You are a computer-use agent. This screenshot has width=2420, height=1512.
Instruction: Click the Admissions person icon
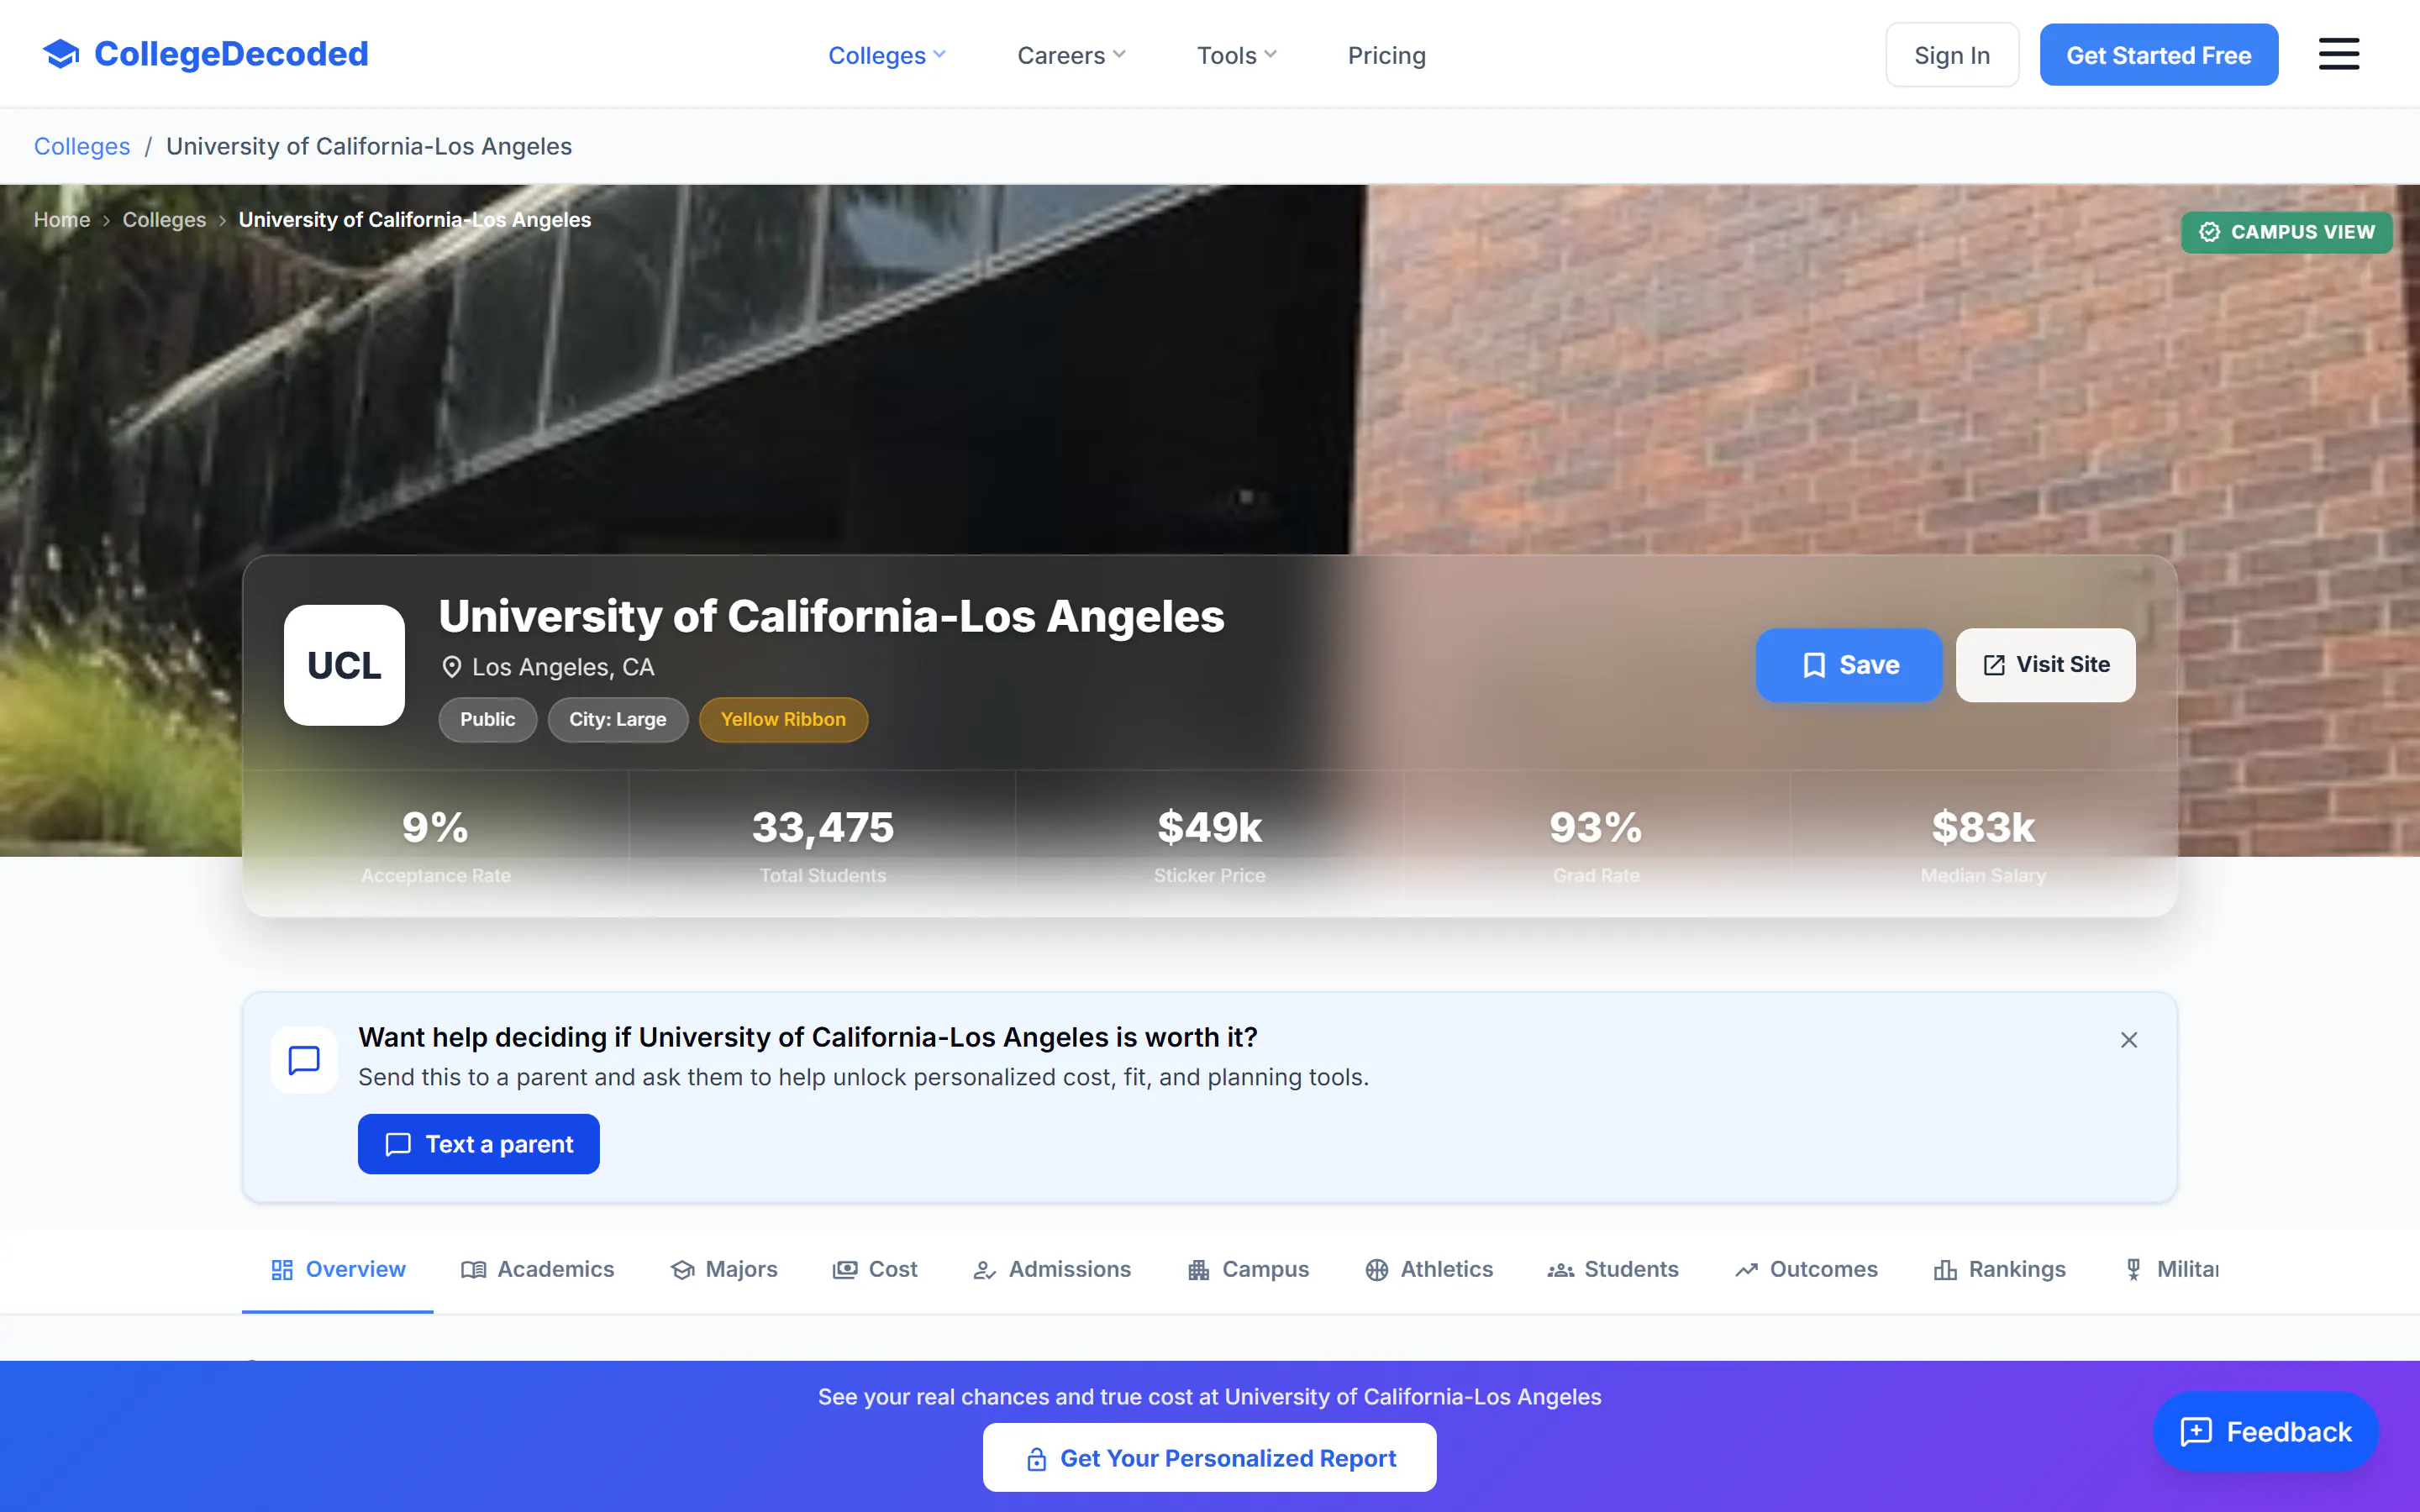pyautogui.click(x=985, y=1270)
